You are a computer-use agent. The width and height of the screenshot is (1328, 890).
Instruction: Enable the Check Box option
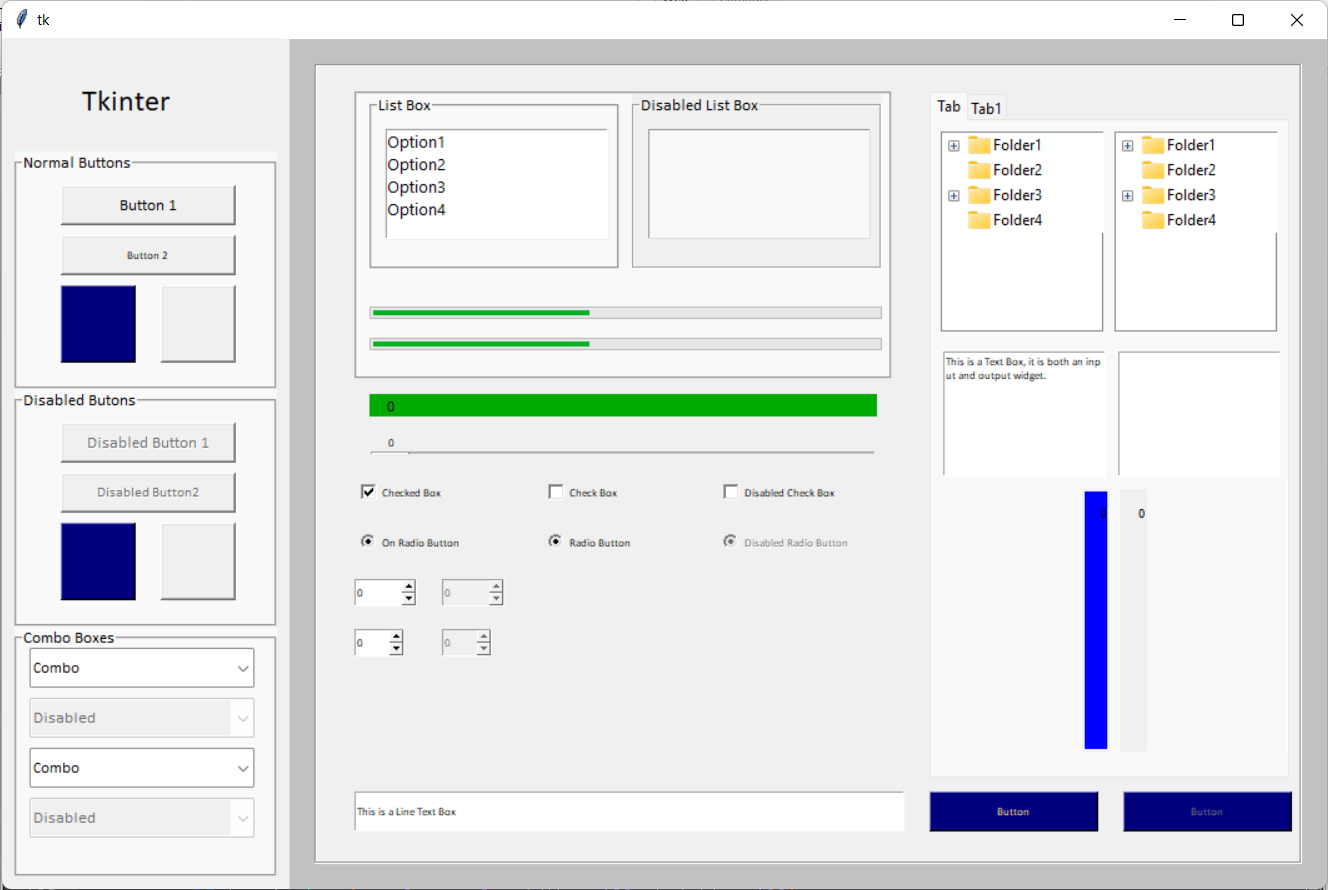click(x=556, y=491)
